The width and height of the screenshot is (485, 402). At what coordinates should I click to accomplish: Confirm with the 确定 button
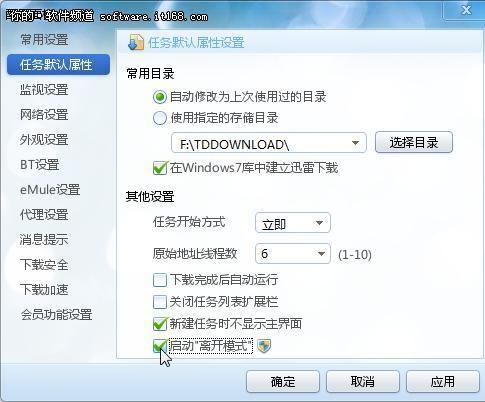click(283, 381)
